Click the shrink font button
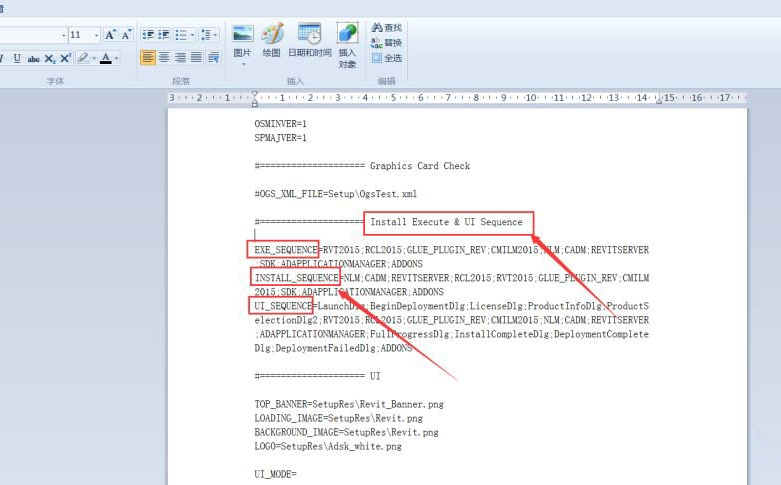 pos(126,34)
